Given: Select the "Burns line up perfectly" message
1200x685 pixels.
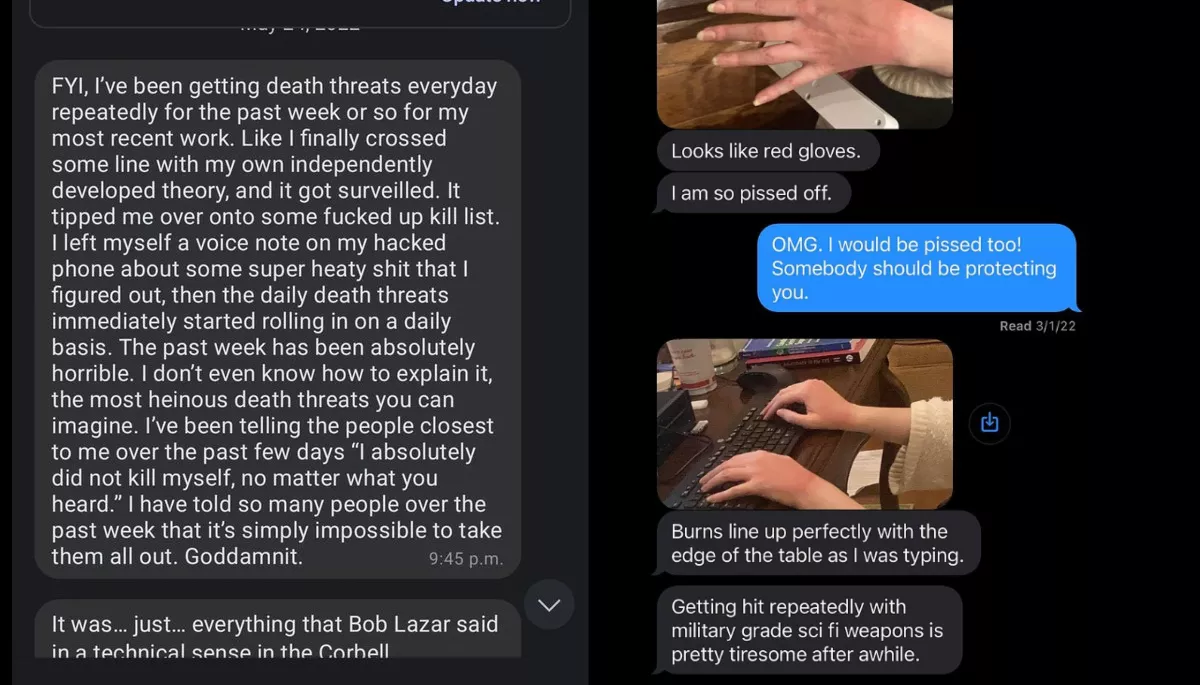Looking at the screenshot, I should pos(818,544).
